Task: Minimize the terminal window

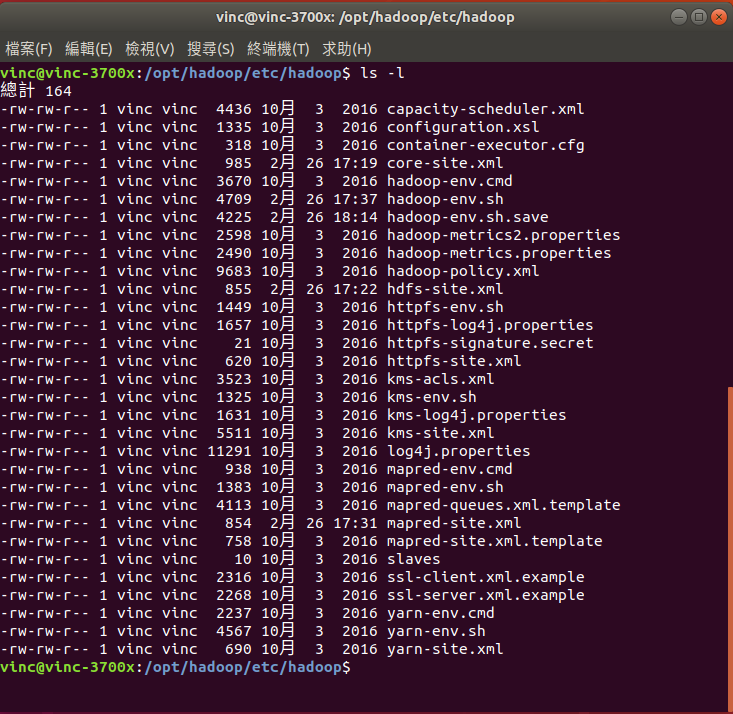Action: 679,16
